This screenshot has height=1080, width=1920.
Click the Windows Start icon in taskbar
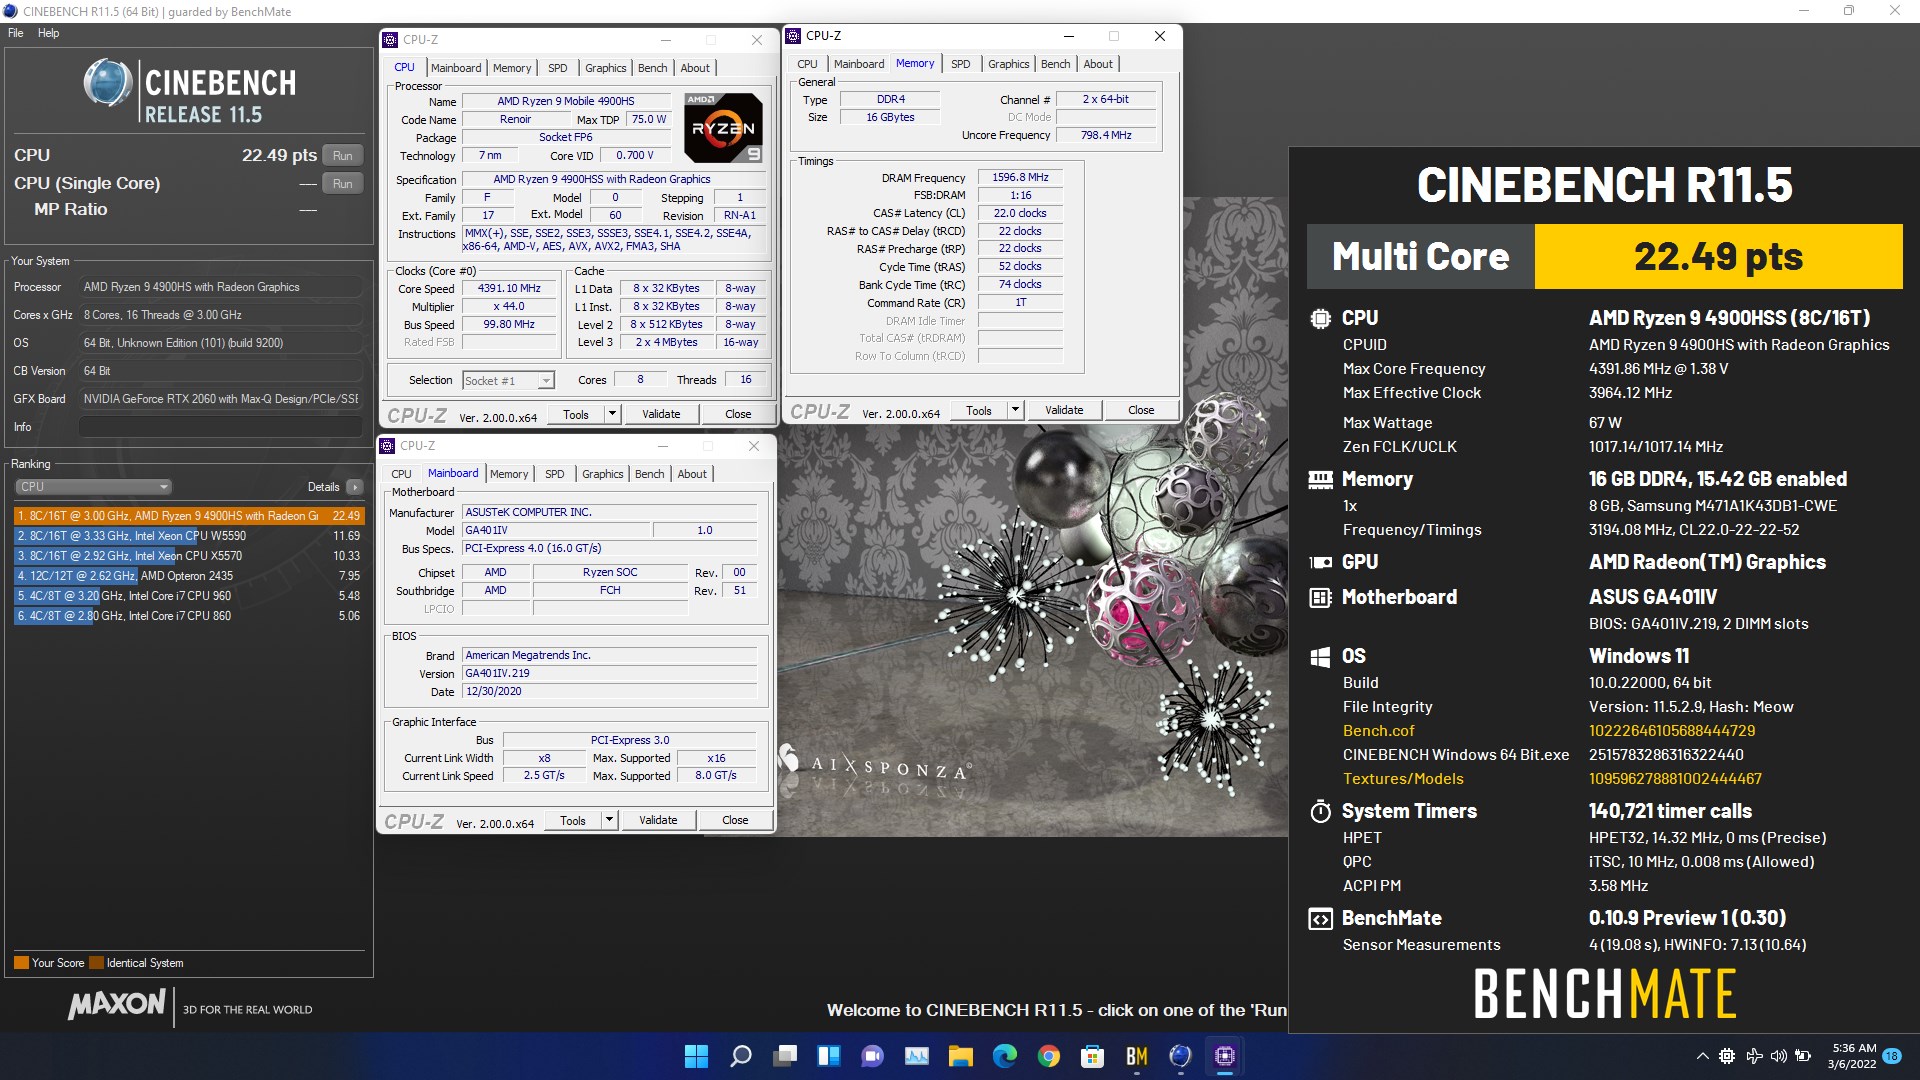696,1056
